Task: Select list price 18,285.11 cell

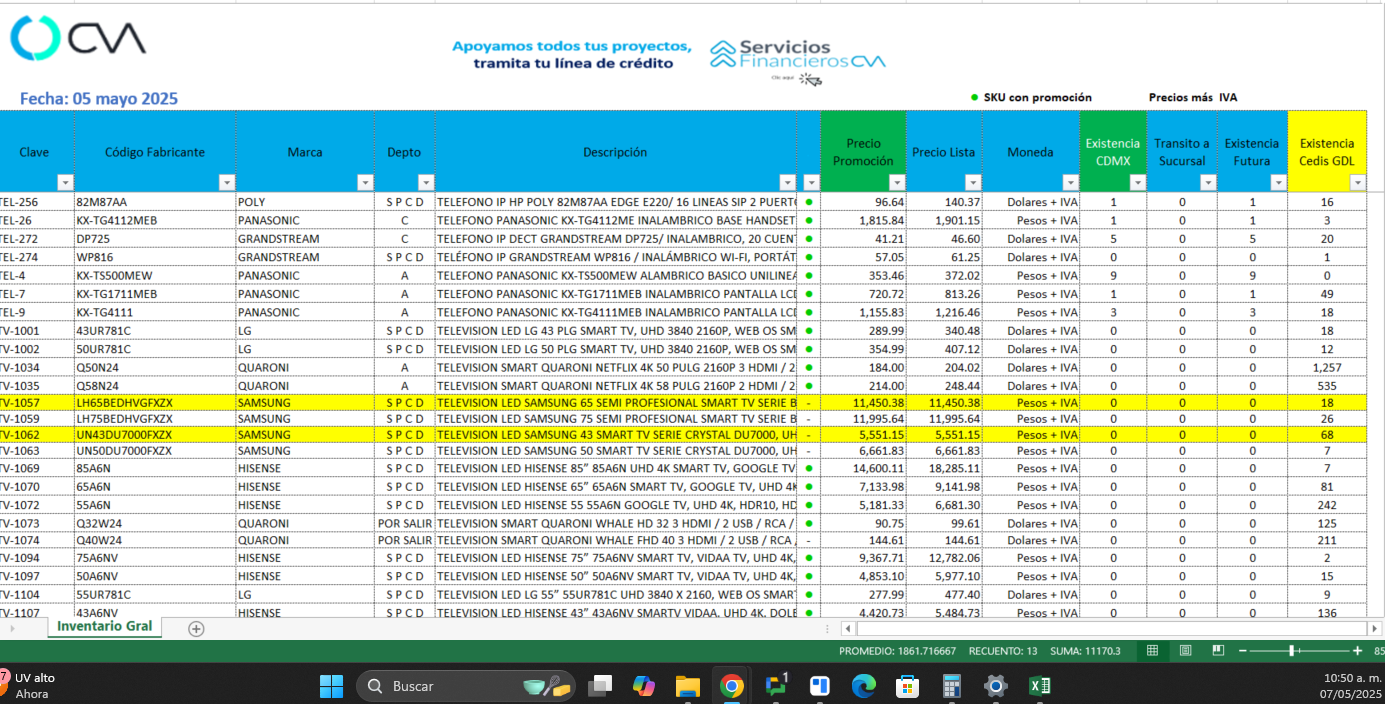Action: (x=944, y=468)
